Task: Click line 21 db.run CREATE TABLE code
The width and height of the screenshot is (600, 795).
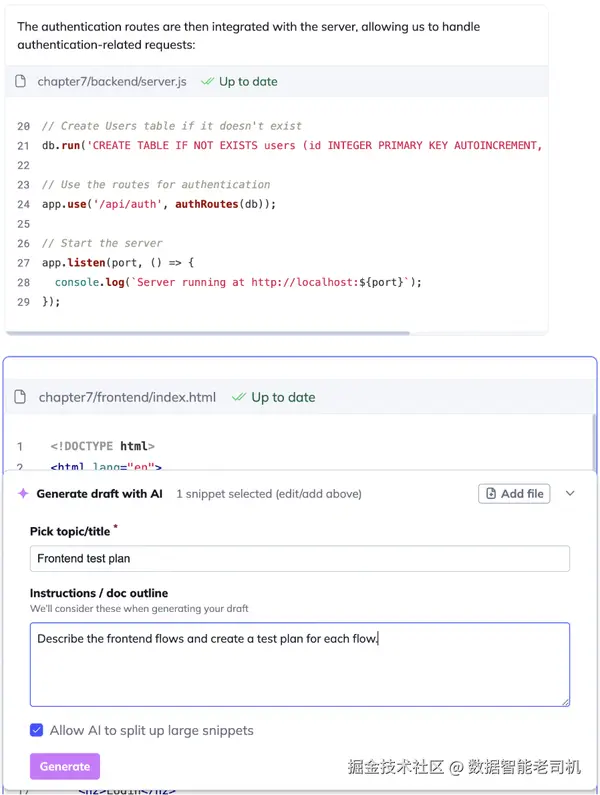Action: pyautogui.click(x=292, y=146)
